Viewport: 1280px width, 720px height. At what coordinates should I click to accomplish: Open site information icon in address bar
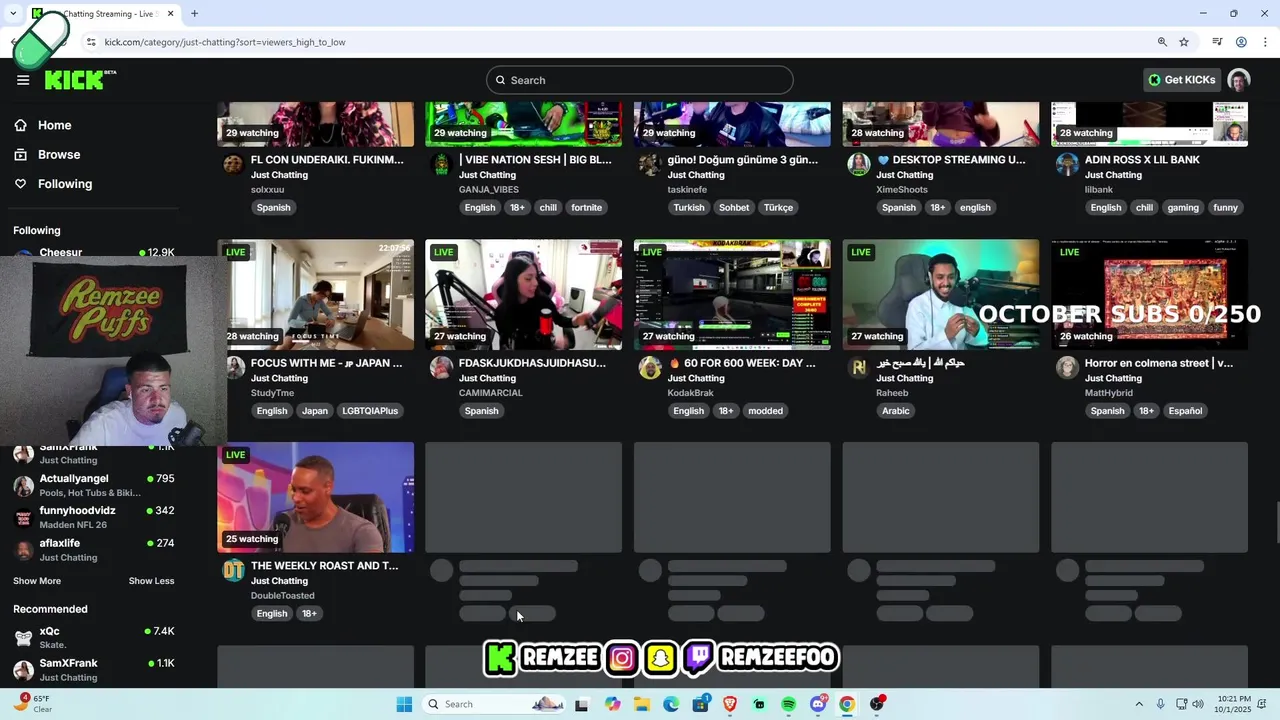coord(91,42)
